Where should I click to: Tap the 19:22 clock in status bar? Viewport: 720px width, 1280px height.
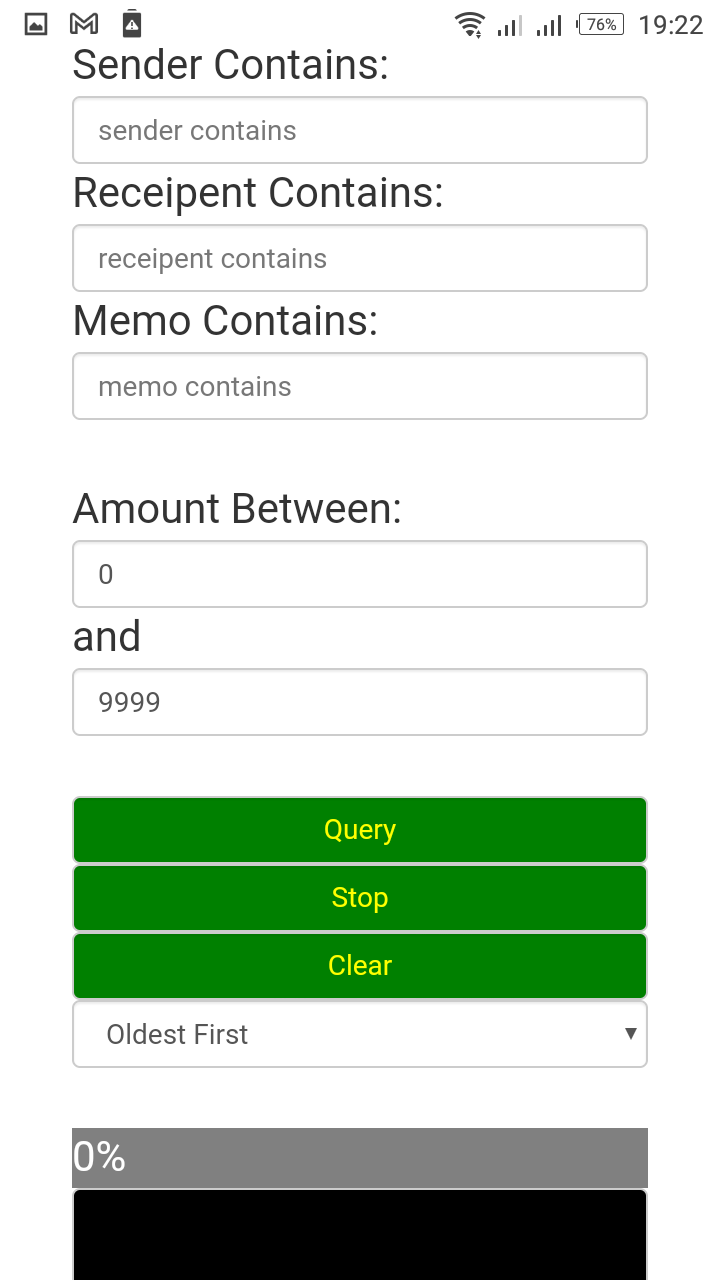[x=670, y=25]
